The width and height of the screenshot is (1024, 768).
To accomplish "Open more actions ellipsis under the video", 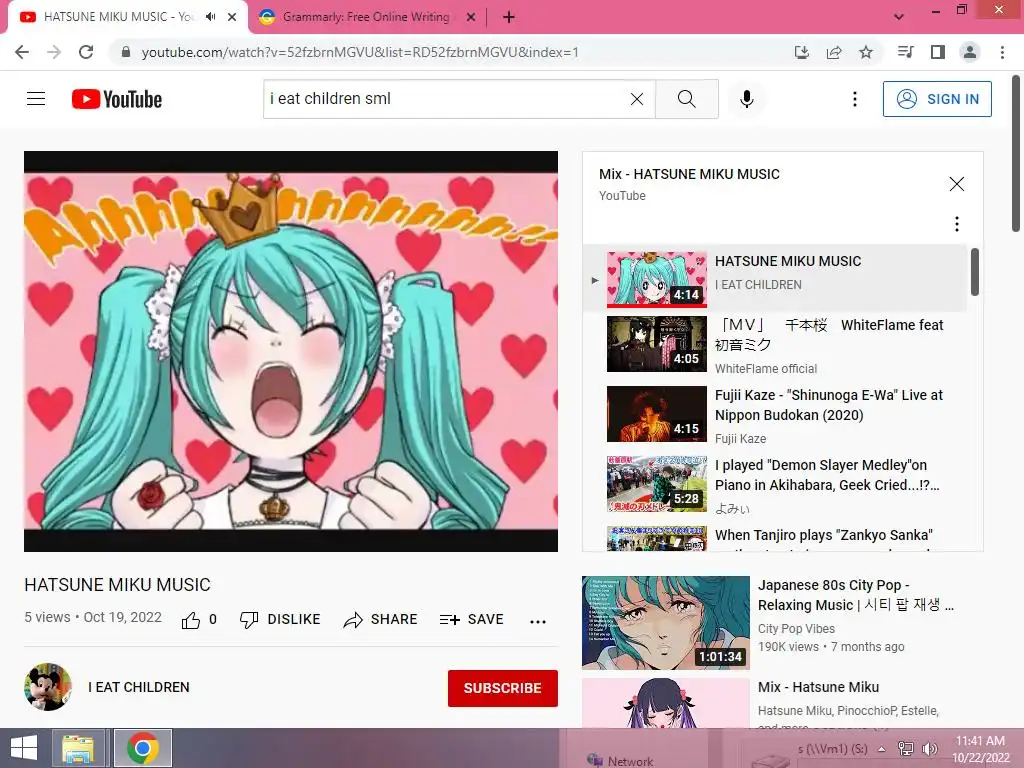I will (537, 622).
